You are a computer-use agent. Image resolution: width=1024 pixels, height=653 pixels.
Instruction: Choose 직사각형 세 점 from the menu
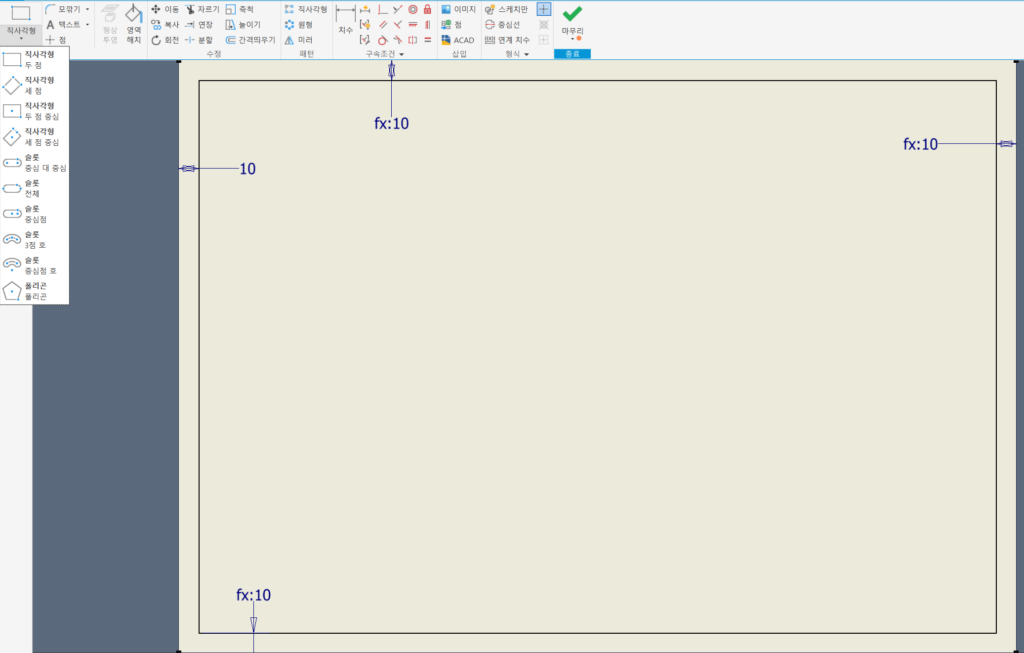click(x=35, y=85)
